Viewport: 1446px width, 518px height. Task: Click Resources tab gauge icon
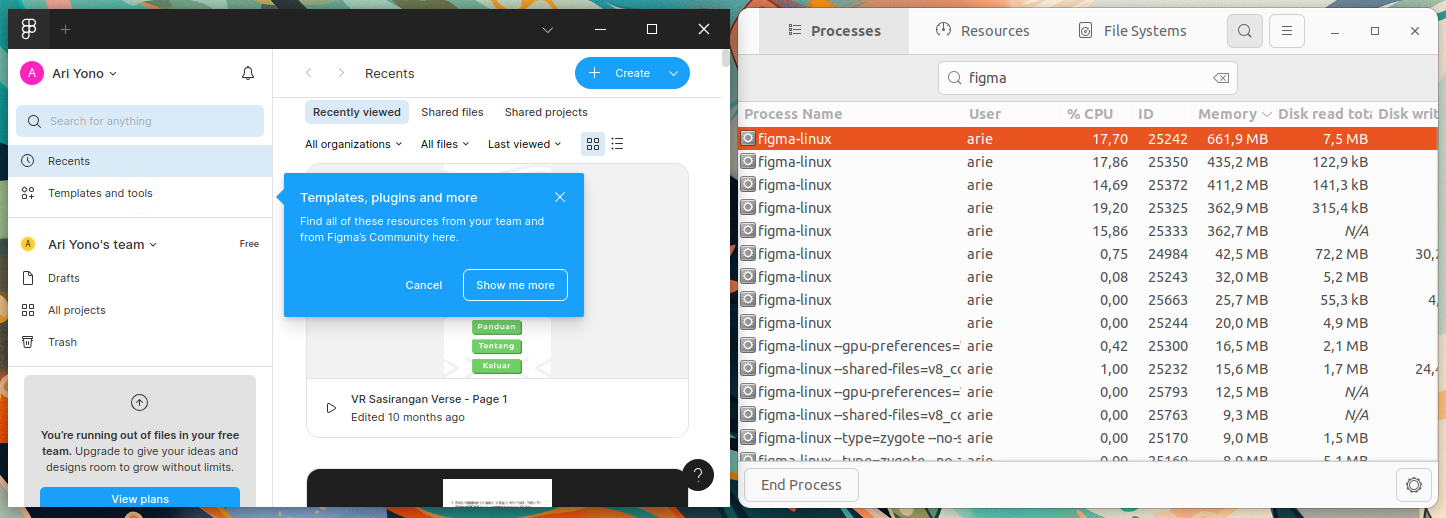tap(943, 30)
